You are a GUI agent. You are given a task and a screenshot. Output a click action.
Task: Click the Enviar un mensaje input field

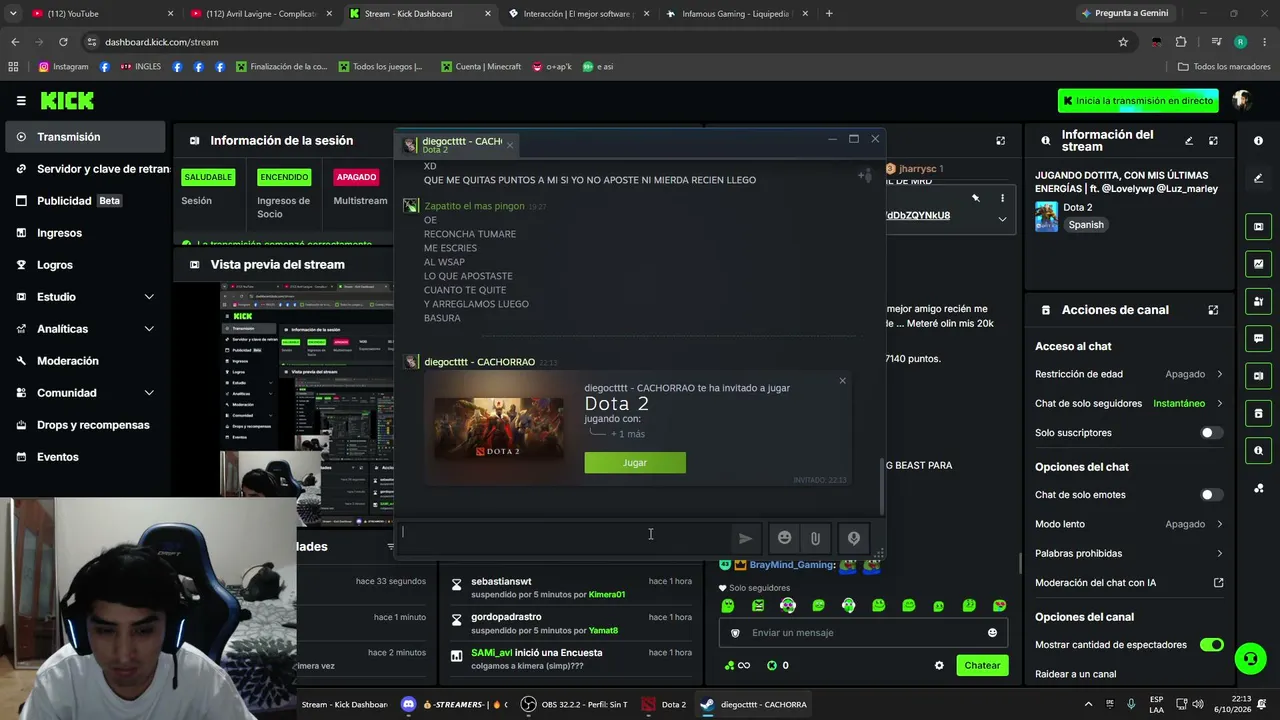coord(864,632)
